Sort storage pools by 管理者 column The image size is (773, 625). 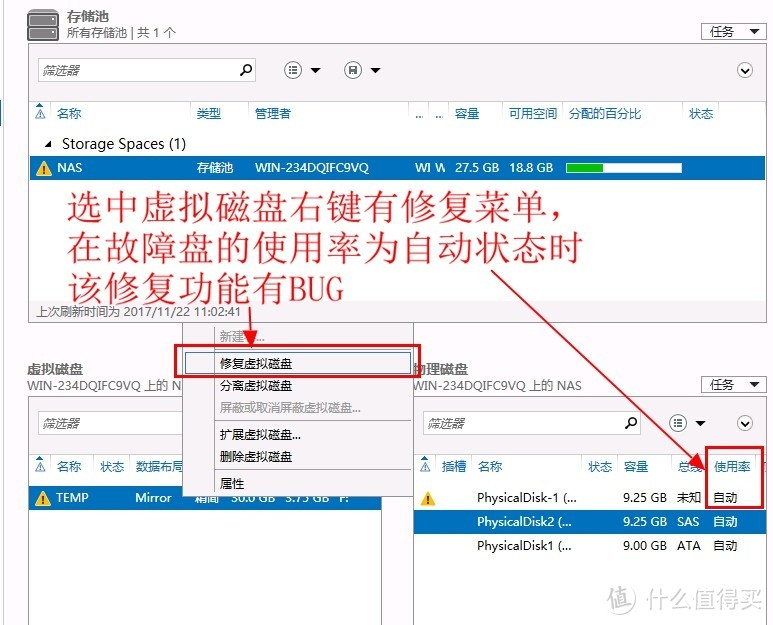[273, 113]
